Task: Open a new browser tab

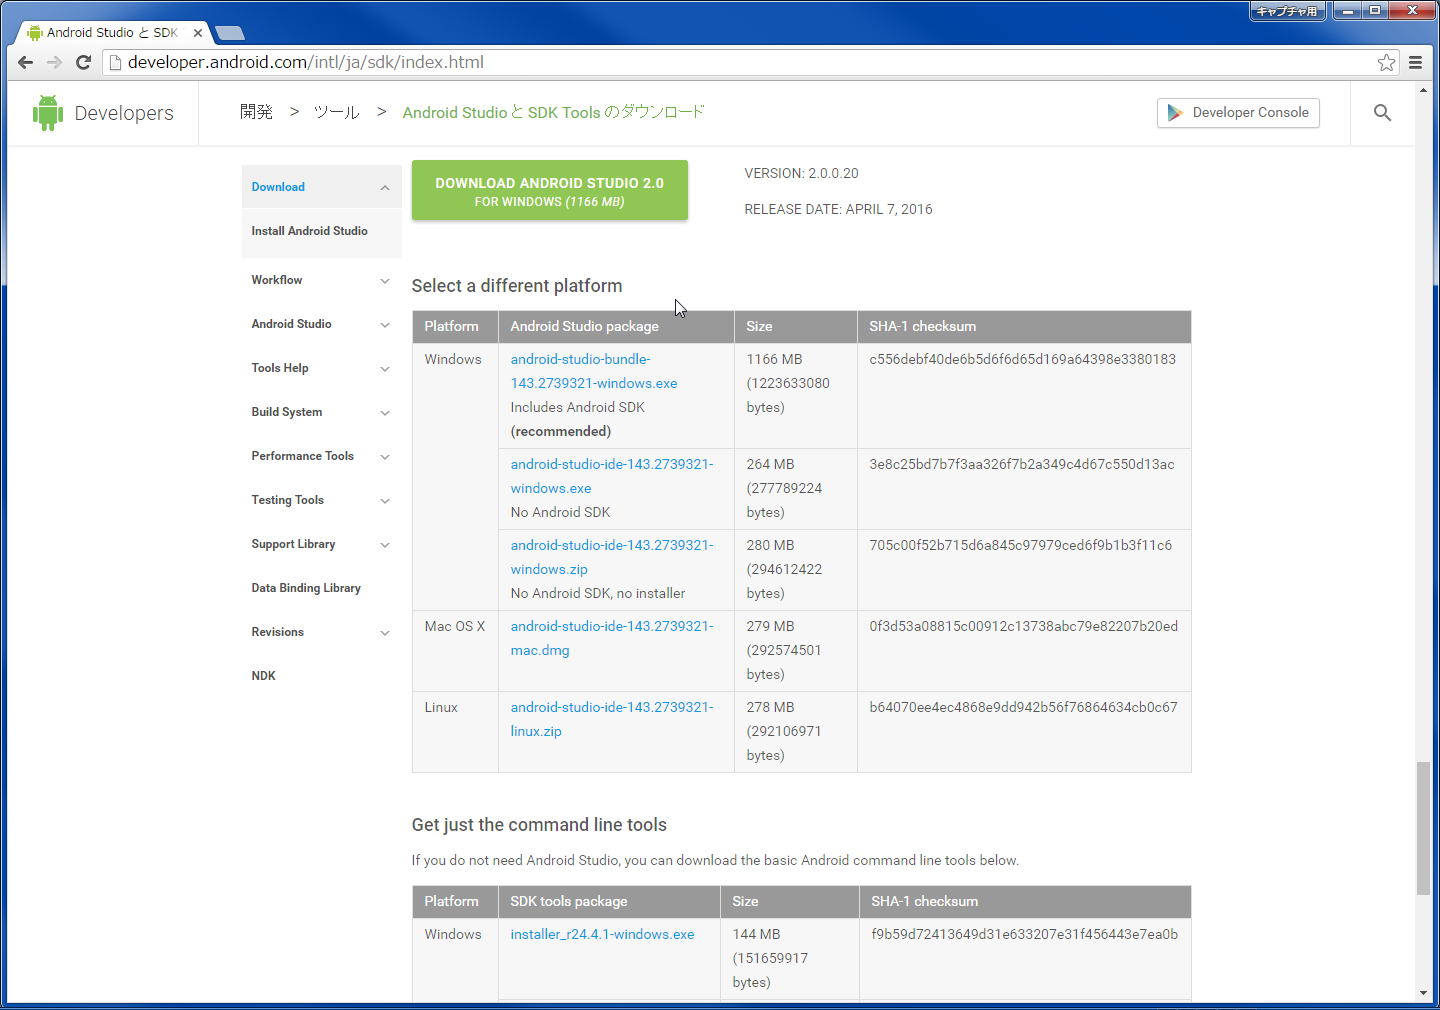Action: [x=229, y=33]
